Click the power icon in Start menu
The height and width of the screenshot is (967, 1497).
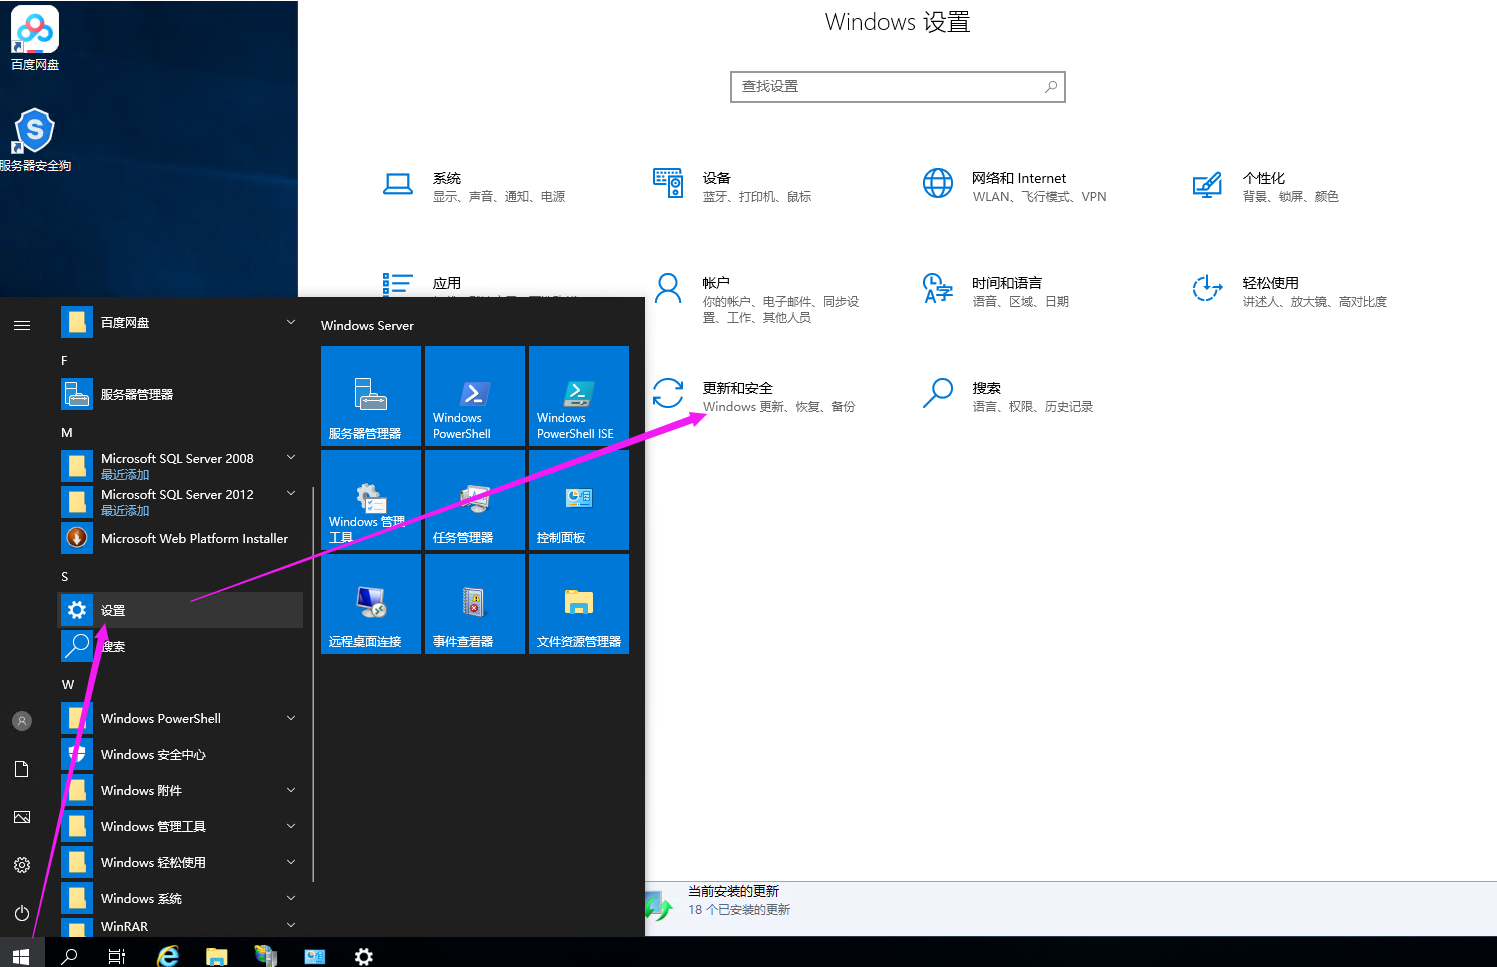(22, 913)
